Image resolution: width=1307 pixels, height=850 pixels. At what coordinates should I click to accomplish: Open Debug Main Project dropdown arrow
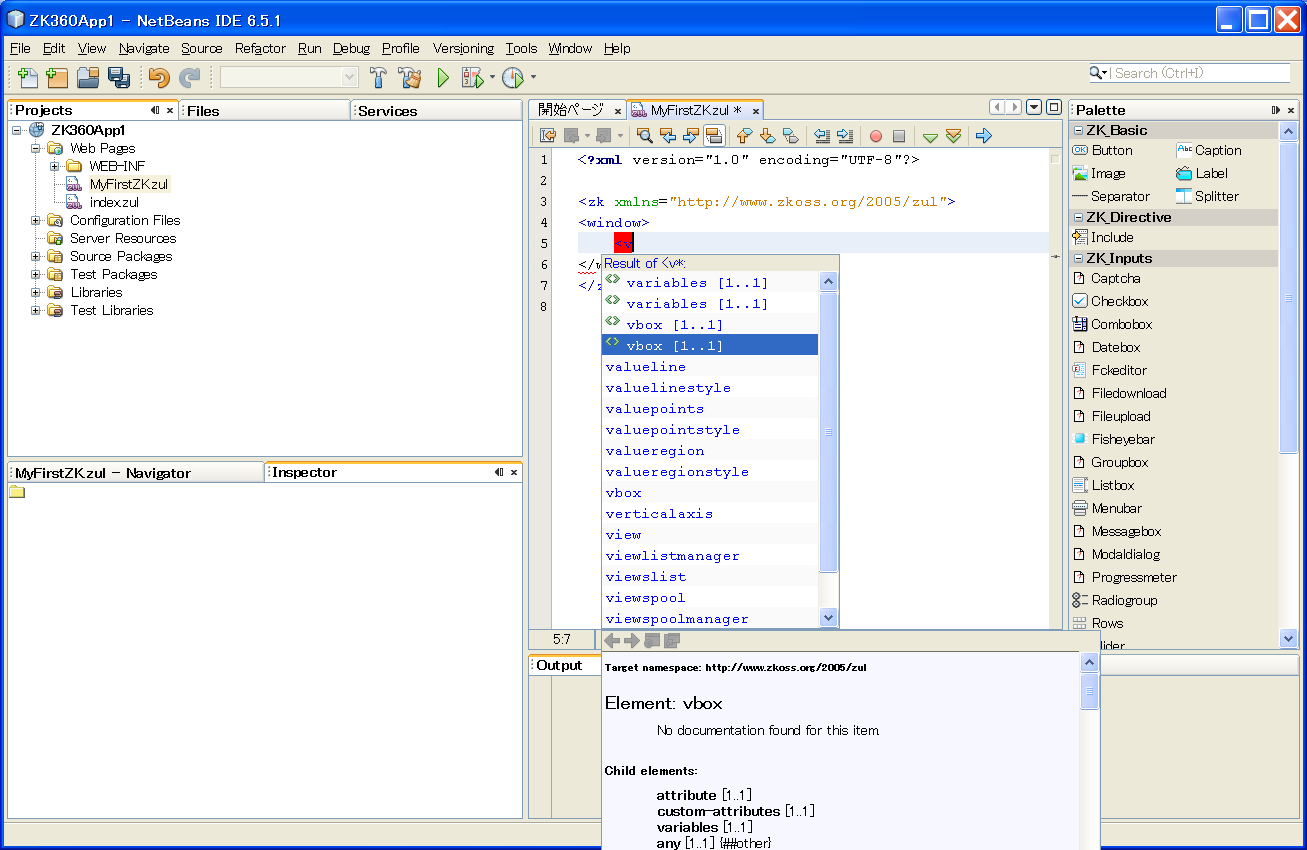(x=492, y=77)
